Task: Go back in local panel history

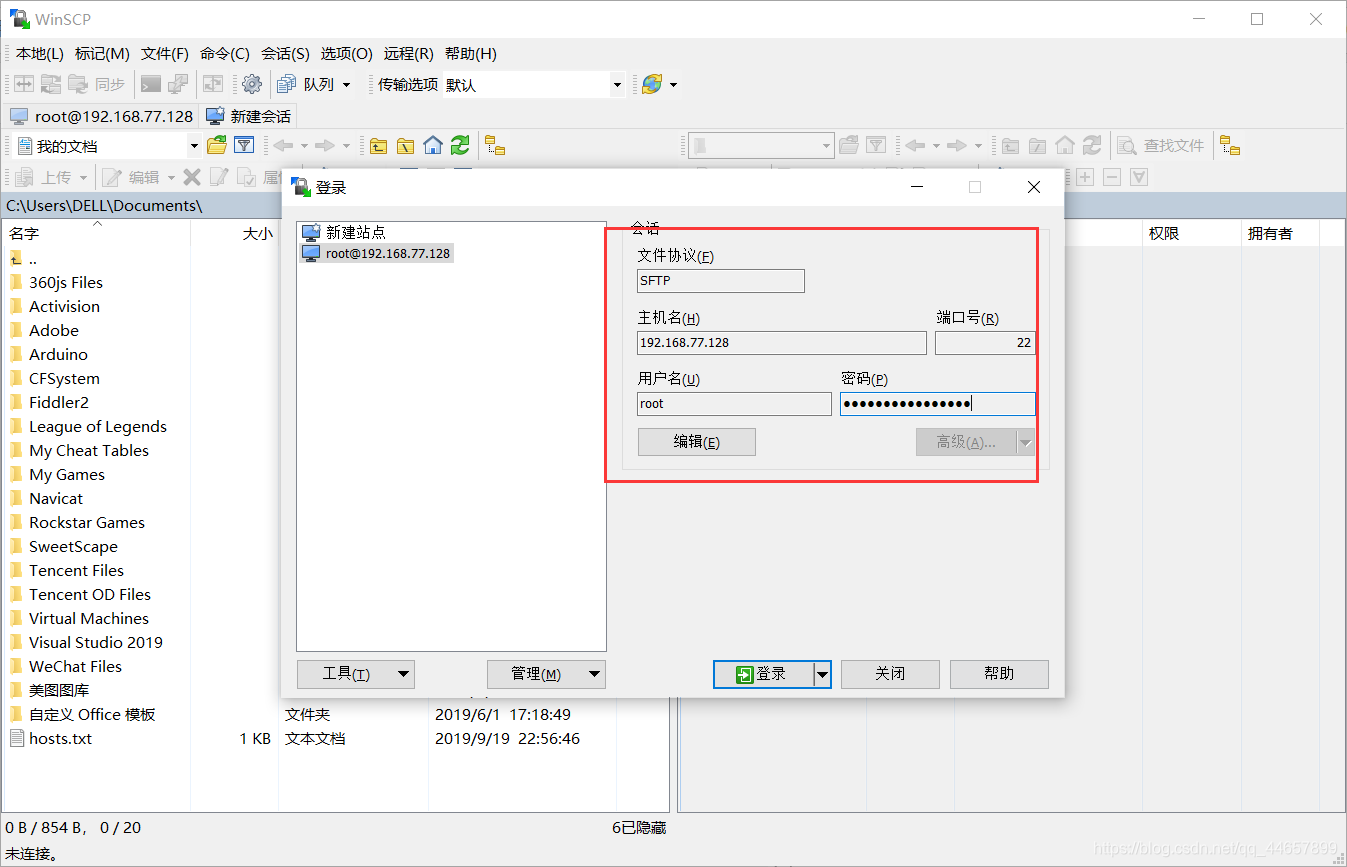Action: tap(284, 146)
